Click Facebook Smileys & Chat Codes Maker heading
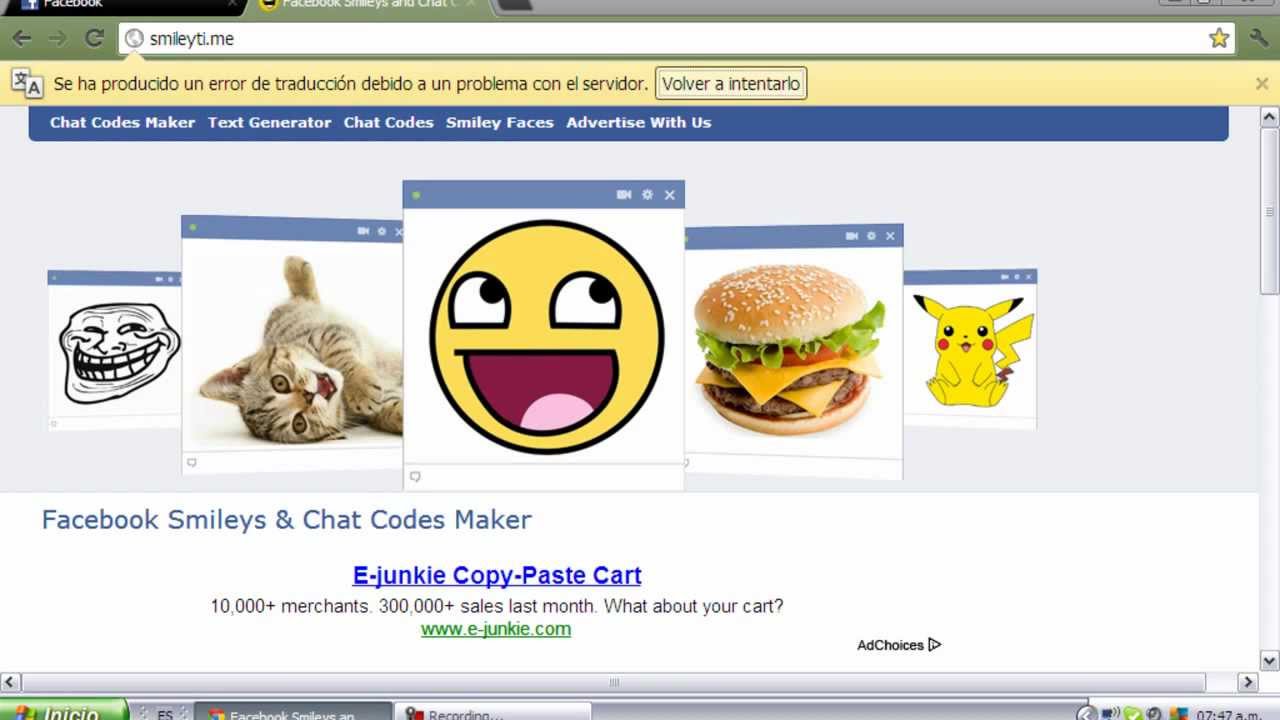Image resolution: width=1280 pixels, height=720 pixels. point(286,520)
